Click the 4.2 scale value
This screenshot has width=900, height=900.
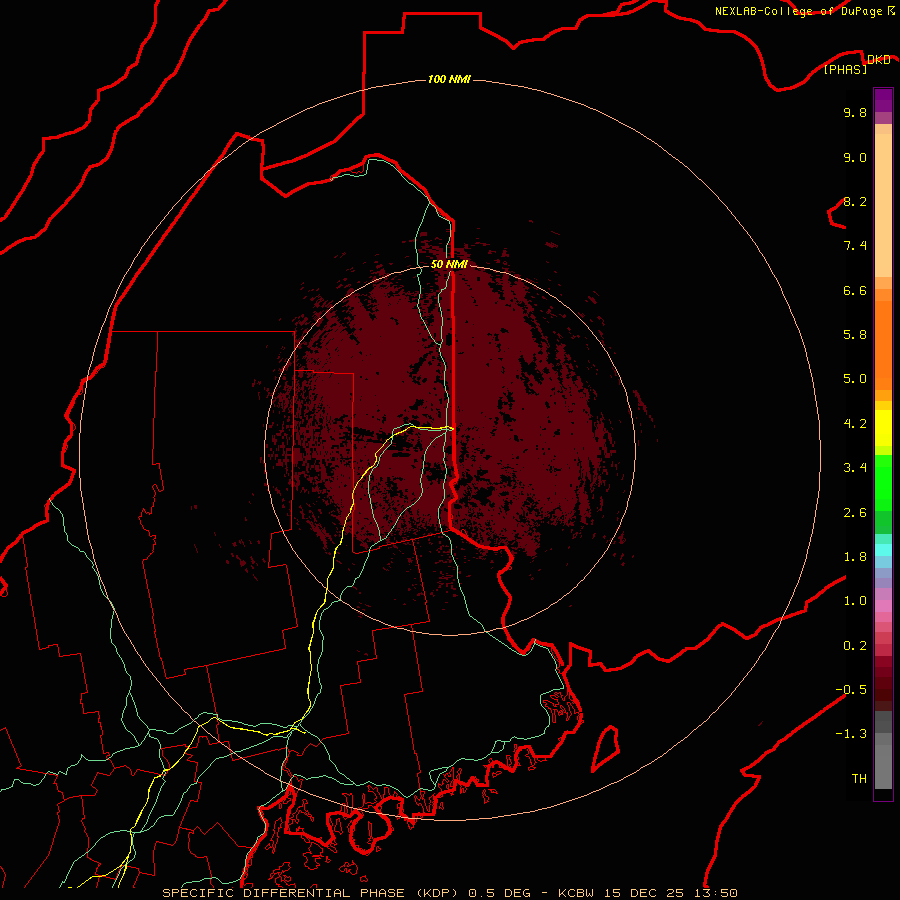point(855,424)
